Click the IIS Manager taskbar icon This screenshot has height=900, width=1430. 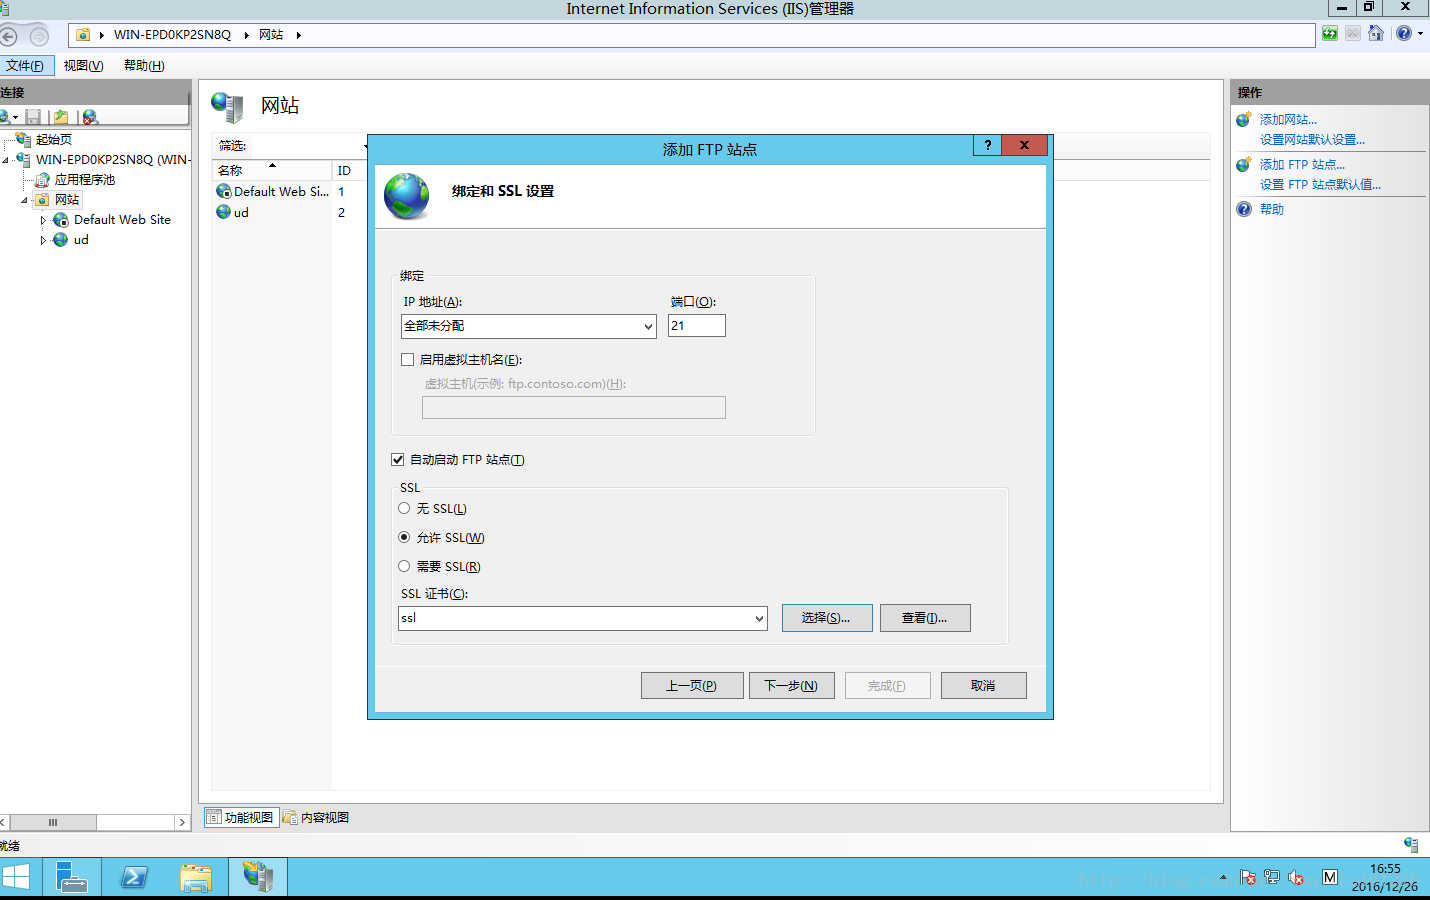coord(258,878)
